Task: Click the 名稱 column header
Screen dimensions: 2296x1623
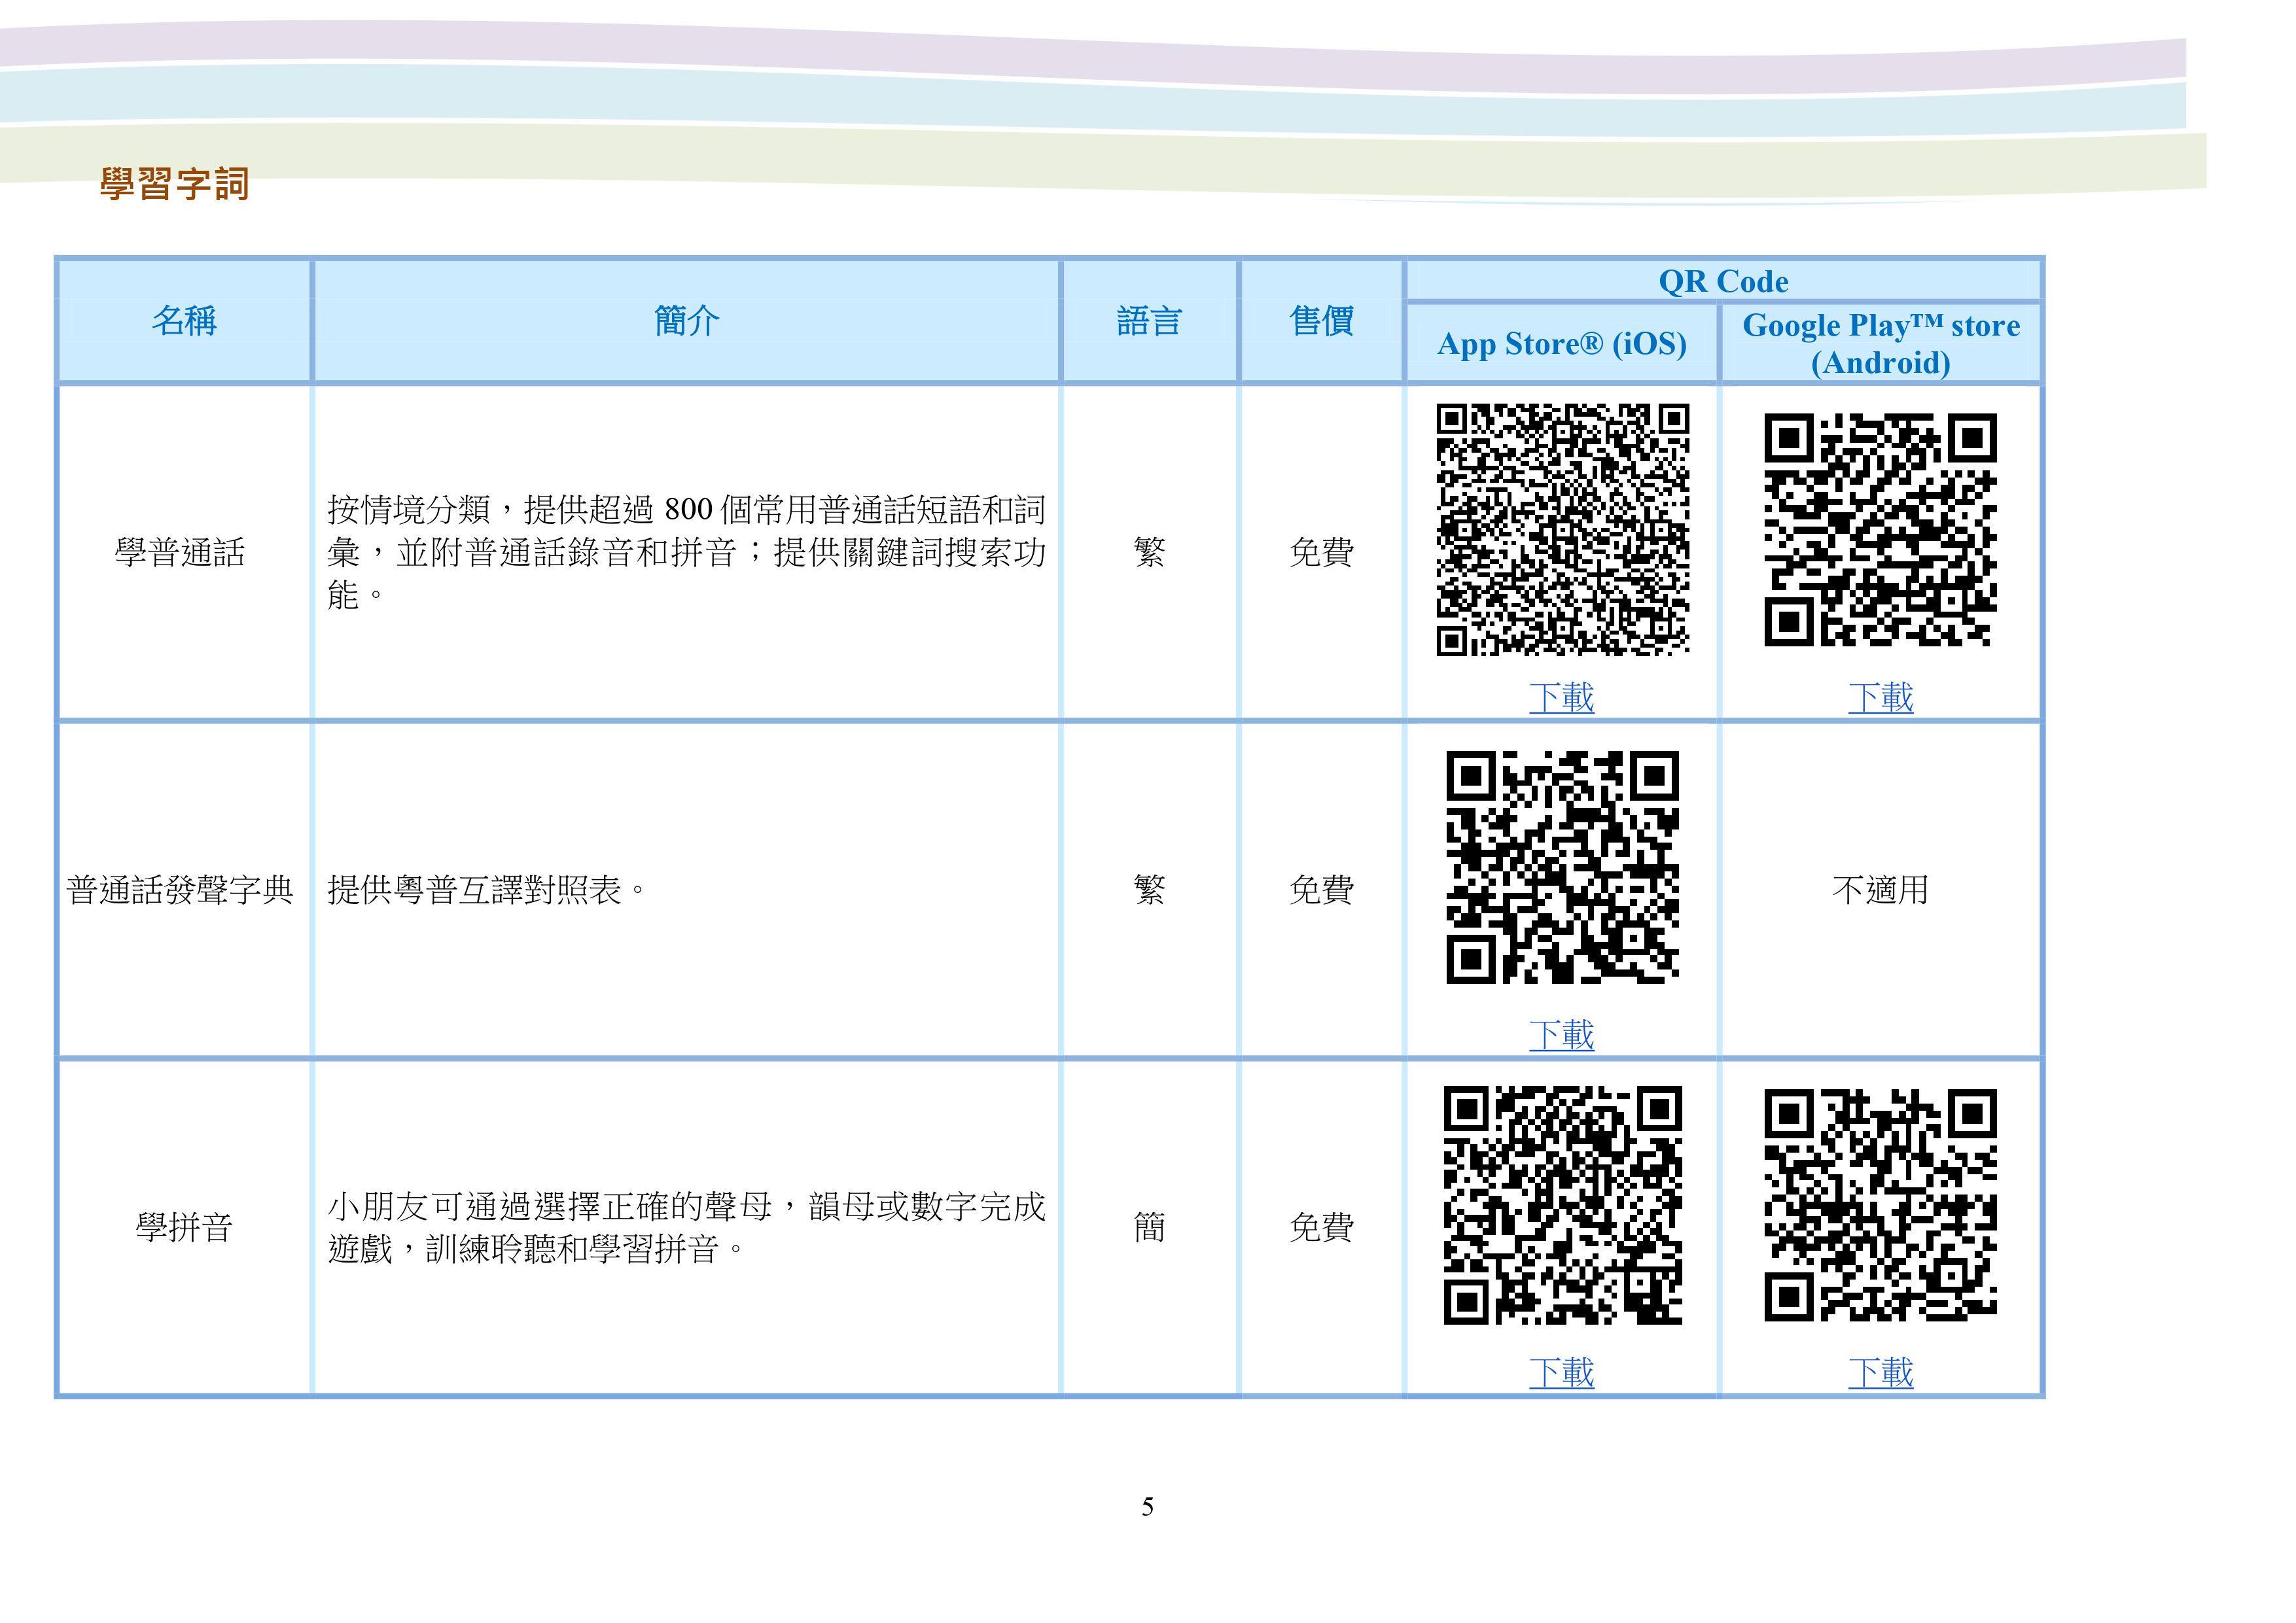Action: point(184,321)
